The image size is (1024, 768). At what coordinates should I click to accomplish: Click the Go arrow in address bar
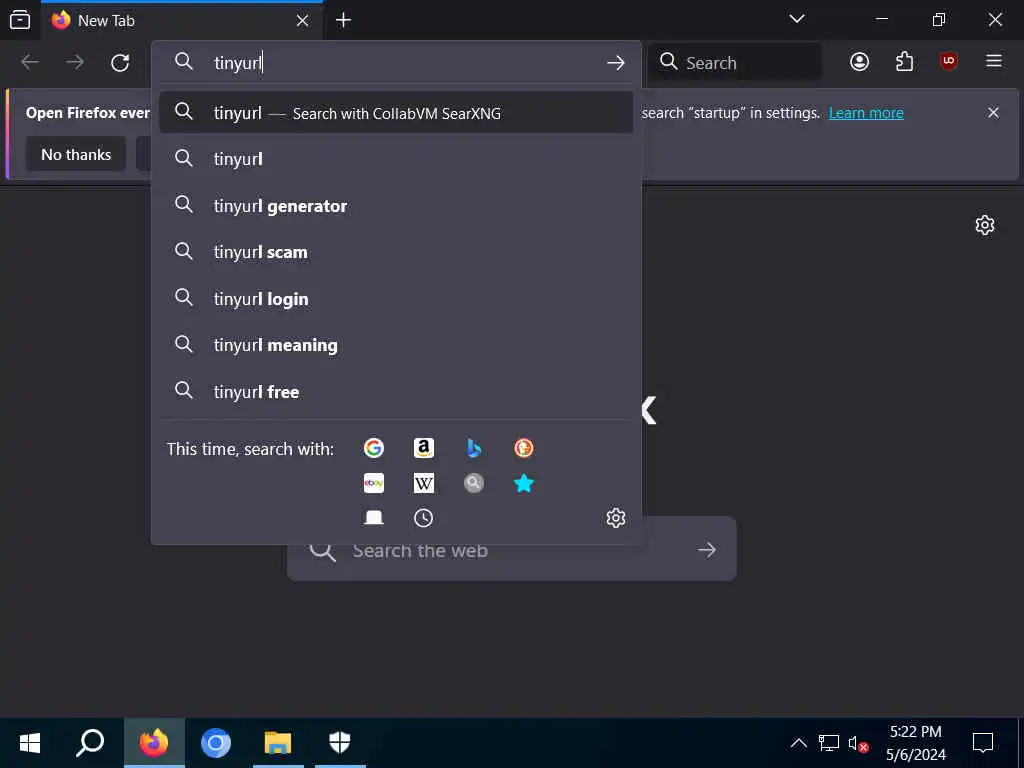click(615, 63)
